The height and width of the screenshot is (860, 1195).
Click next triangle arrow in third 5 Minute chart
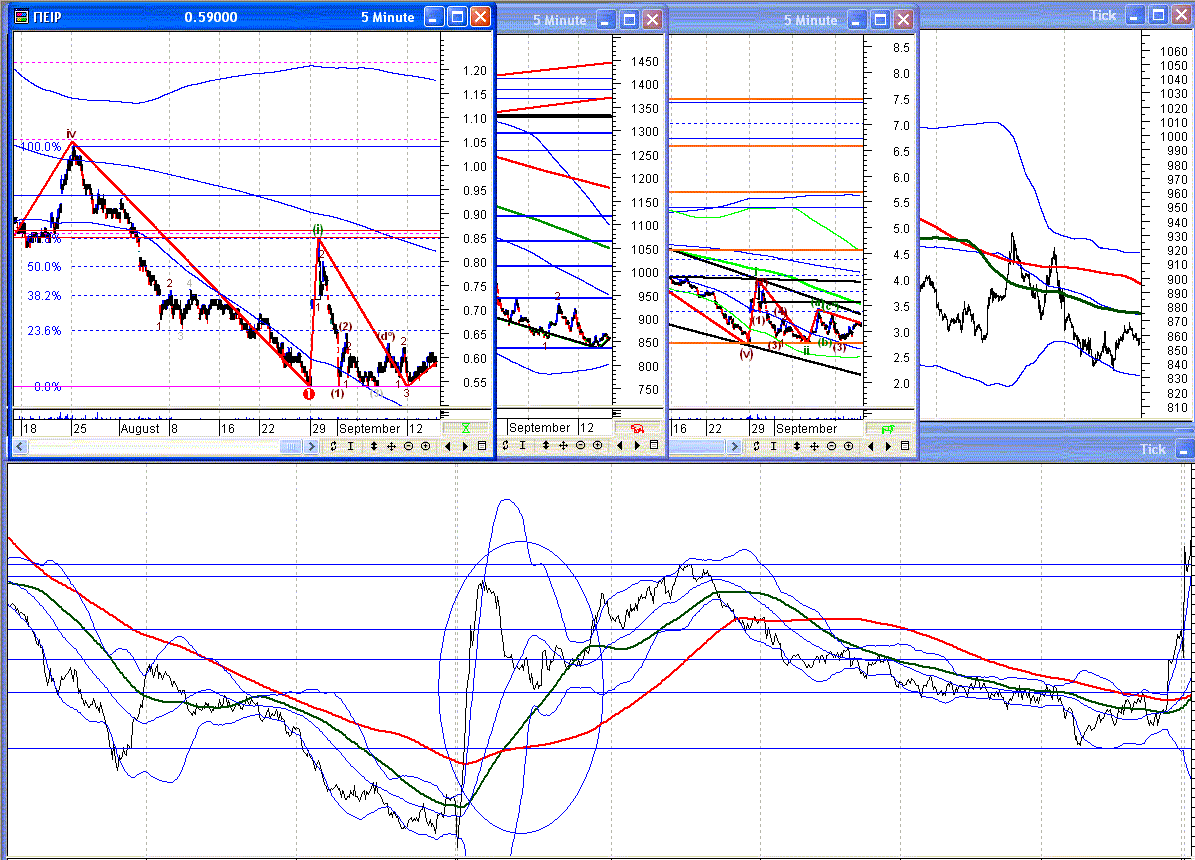888,446
